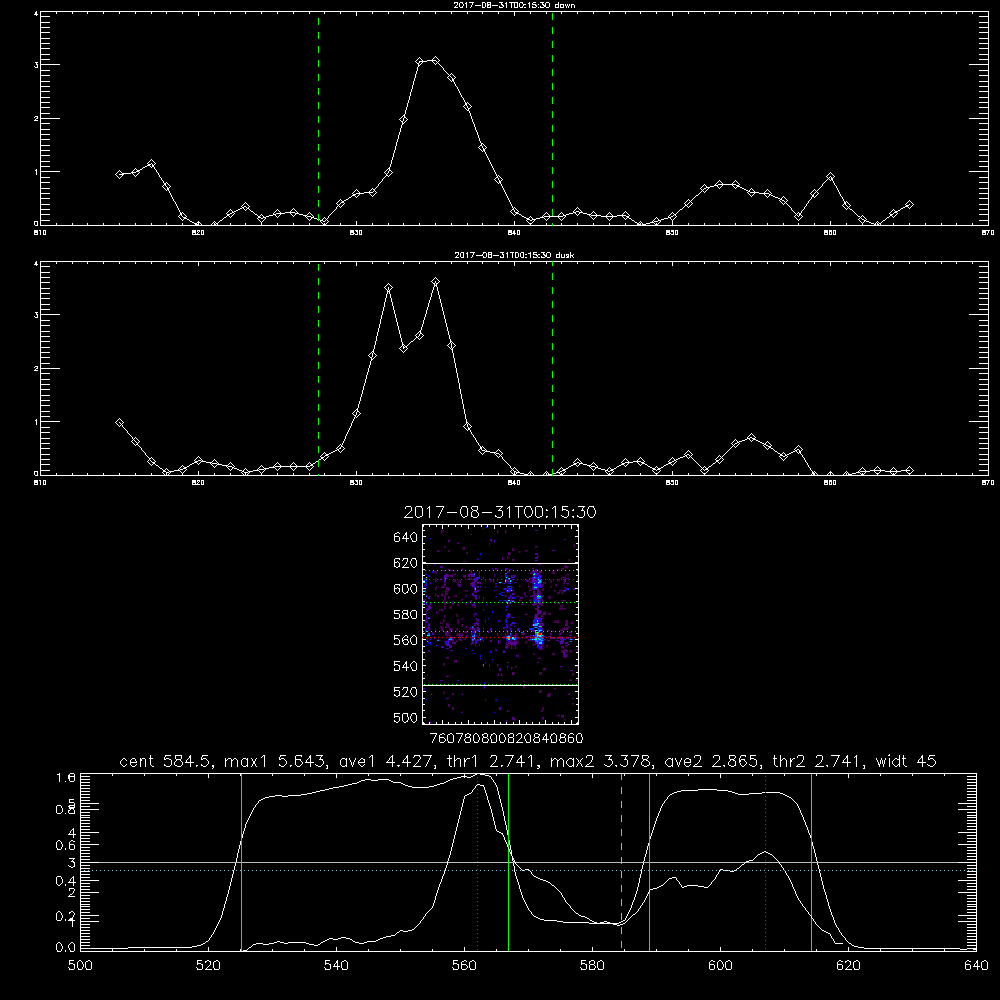This screenshot has height=1000, width=1000.
Task: Click the first diamond marker of the dusk curve
Action: pos(119,422)
